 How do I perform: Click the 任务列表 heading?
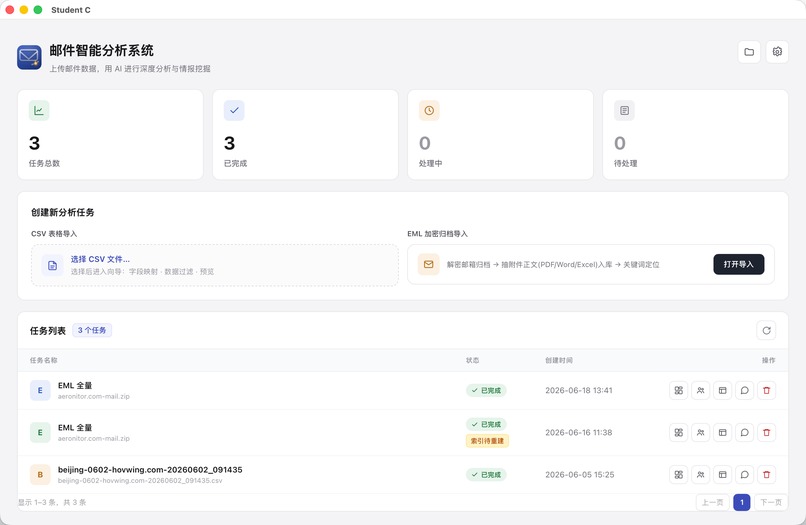[48, 331]
